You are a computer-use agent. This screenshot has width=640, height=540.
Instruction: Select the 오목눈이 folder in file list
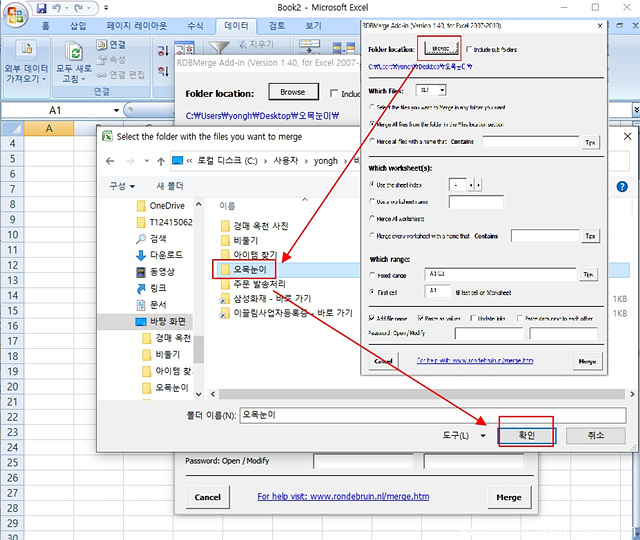pyautogui.click(x=244, y=269)
